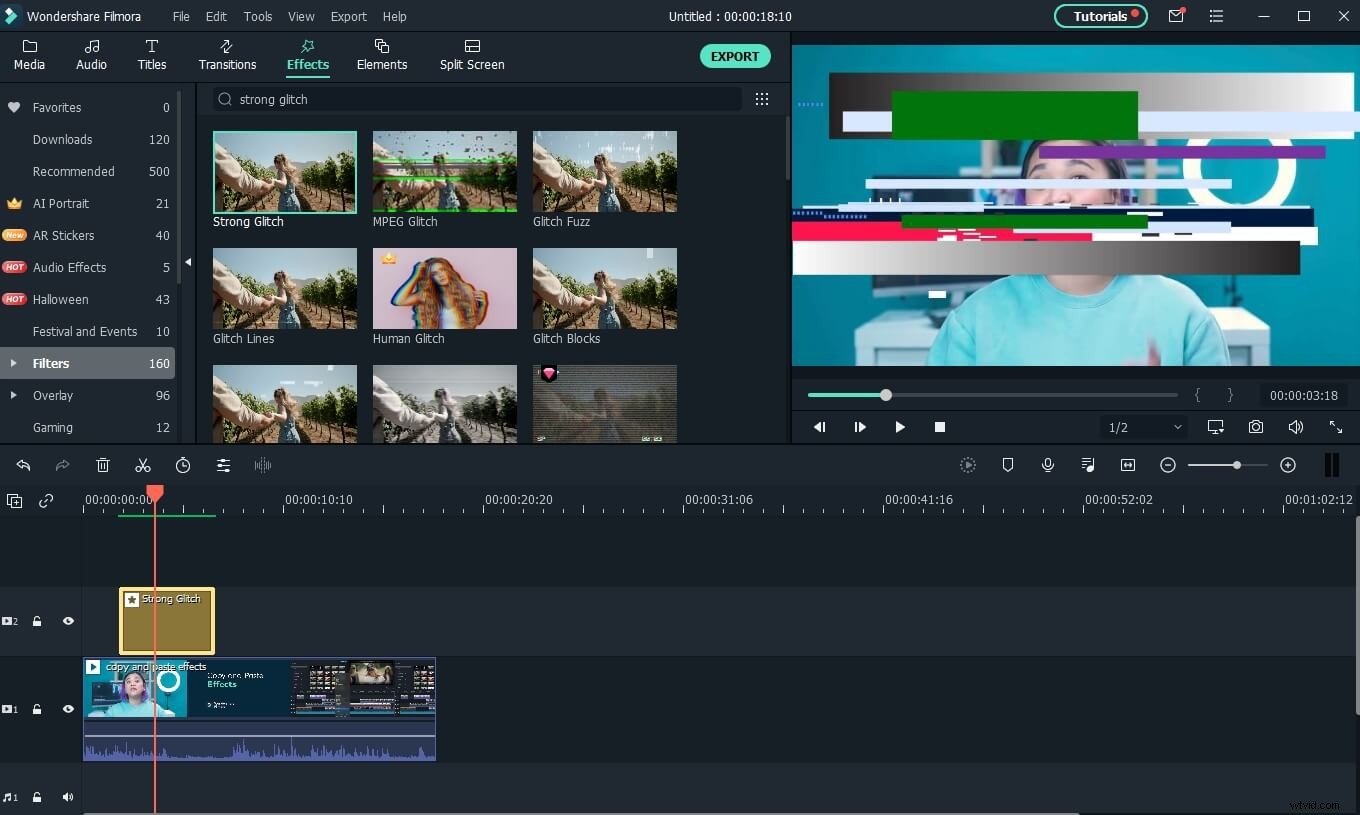1360x815 pixels.
Task: Mute the audio track with the speaker icon
Action: 67,797
